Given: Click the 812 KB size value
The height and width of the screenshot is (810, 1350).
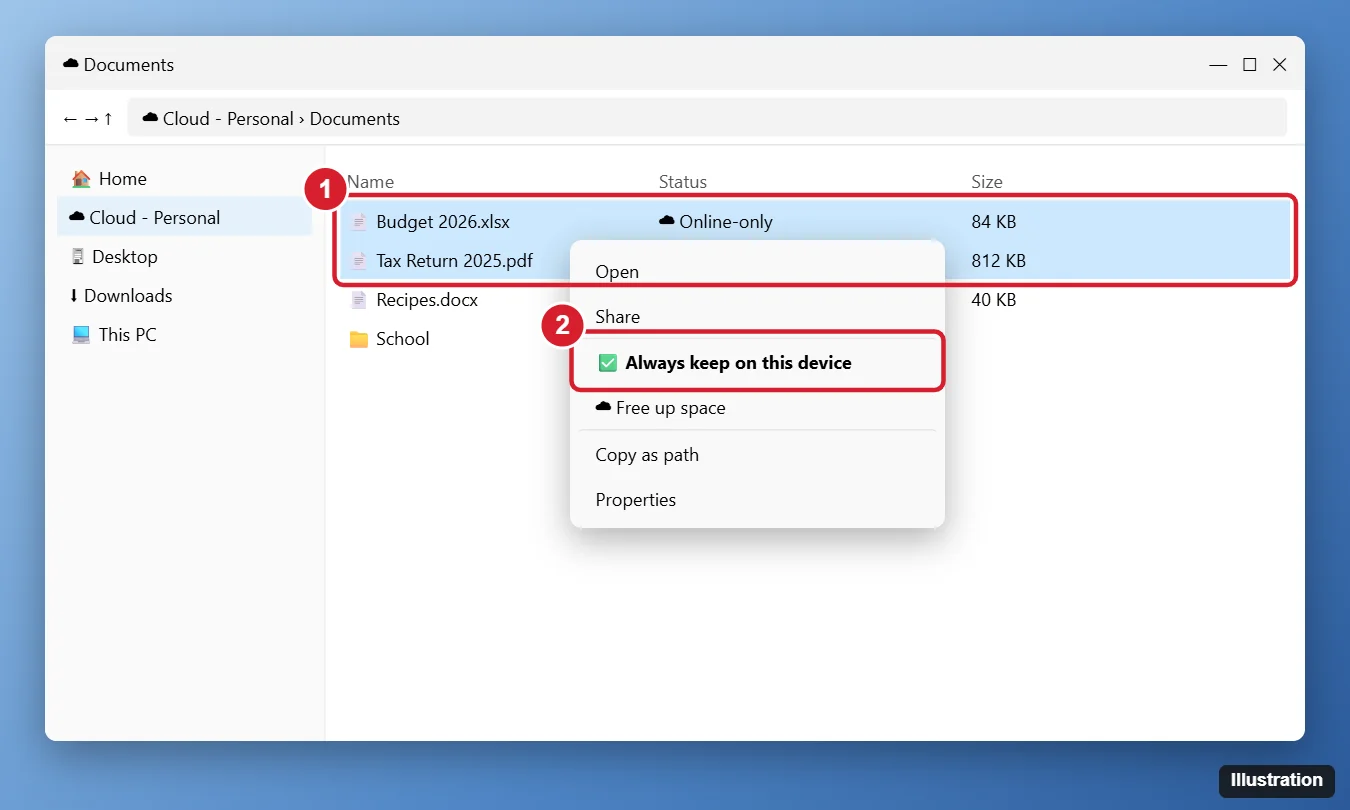Looking at the screenshot, I should 999,261.
